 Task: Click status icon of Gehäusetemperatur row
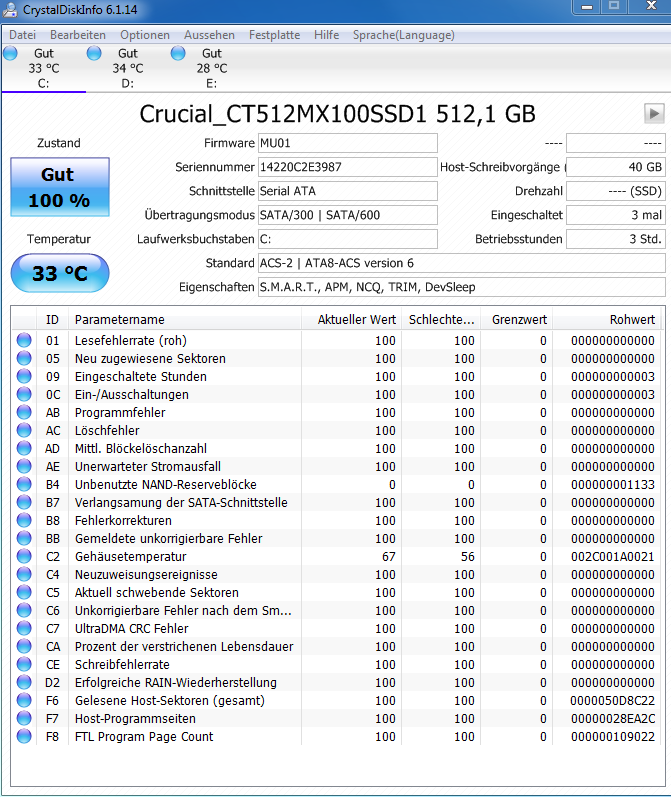[x=24, y=556]
